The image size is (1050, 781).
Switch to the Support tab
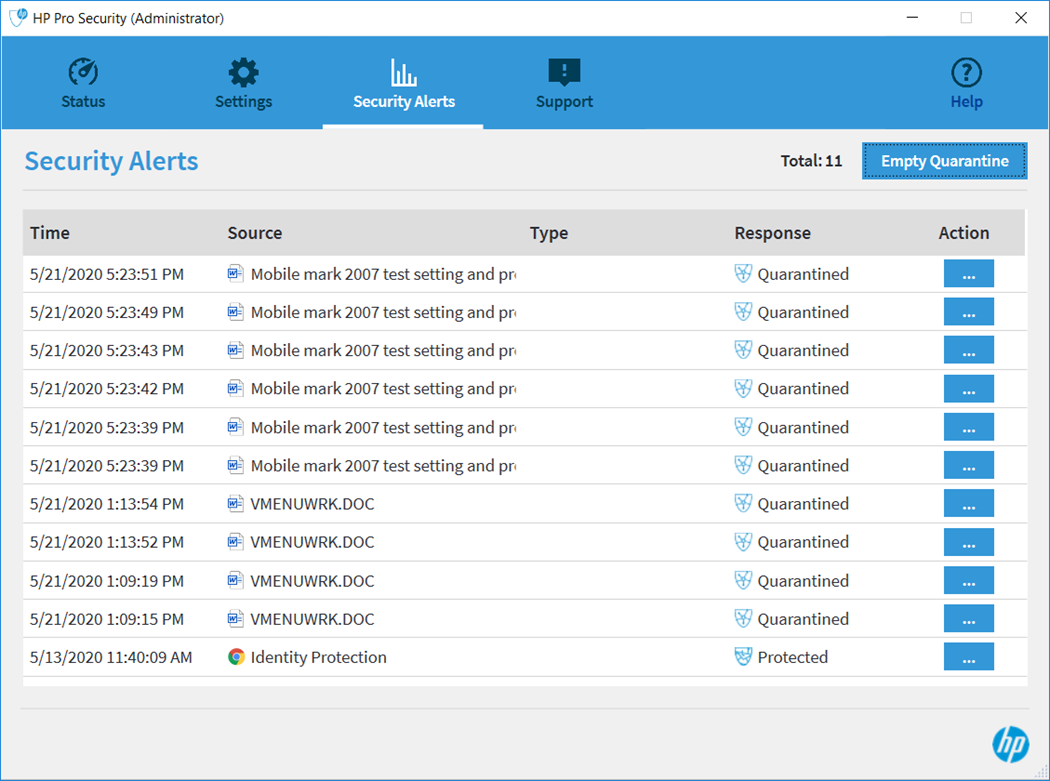point(564,84)
